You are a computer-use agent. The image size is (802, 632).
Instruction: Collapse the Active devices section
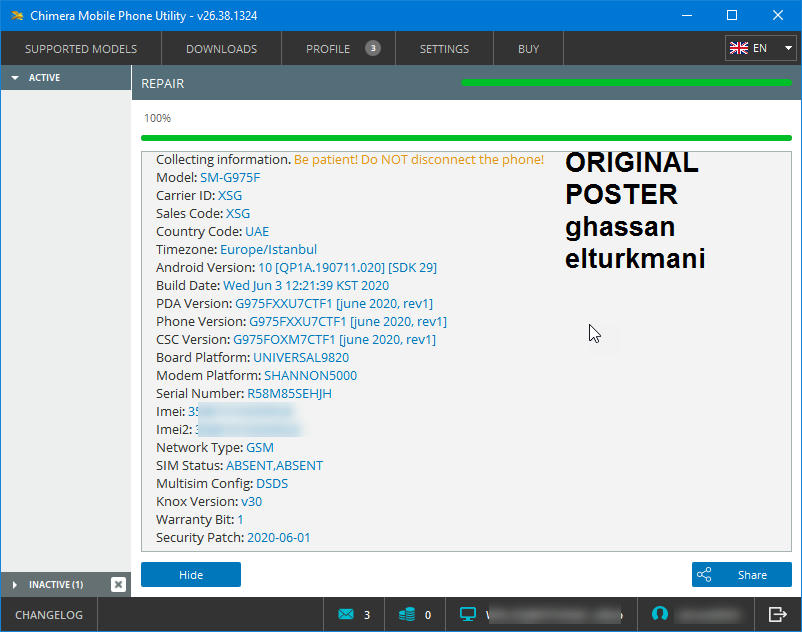click(x=15, y=78)
